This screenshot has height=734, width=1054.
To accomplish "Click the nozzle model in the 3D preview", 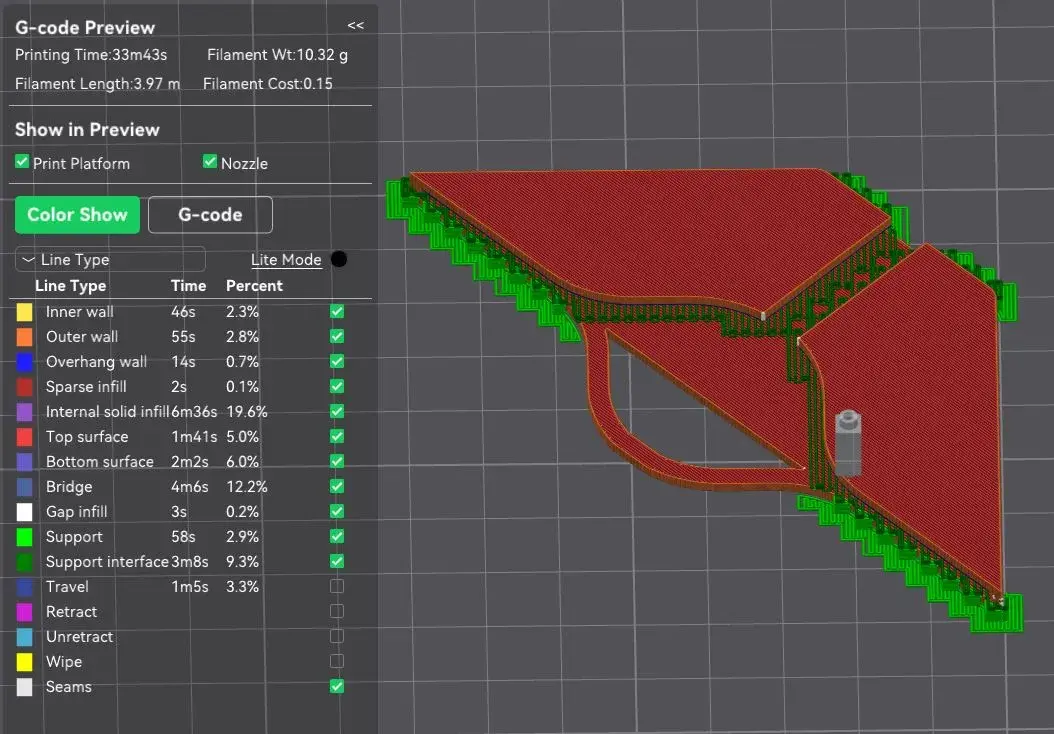I will (848, 442).
